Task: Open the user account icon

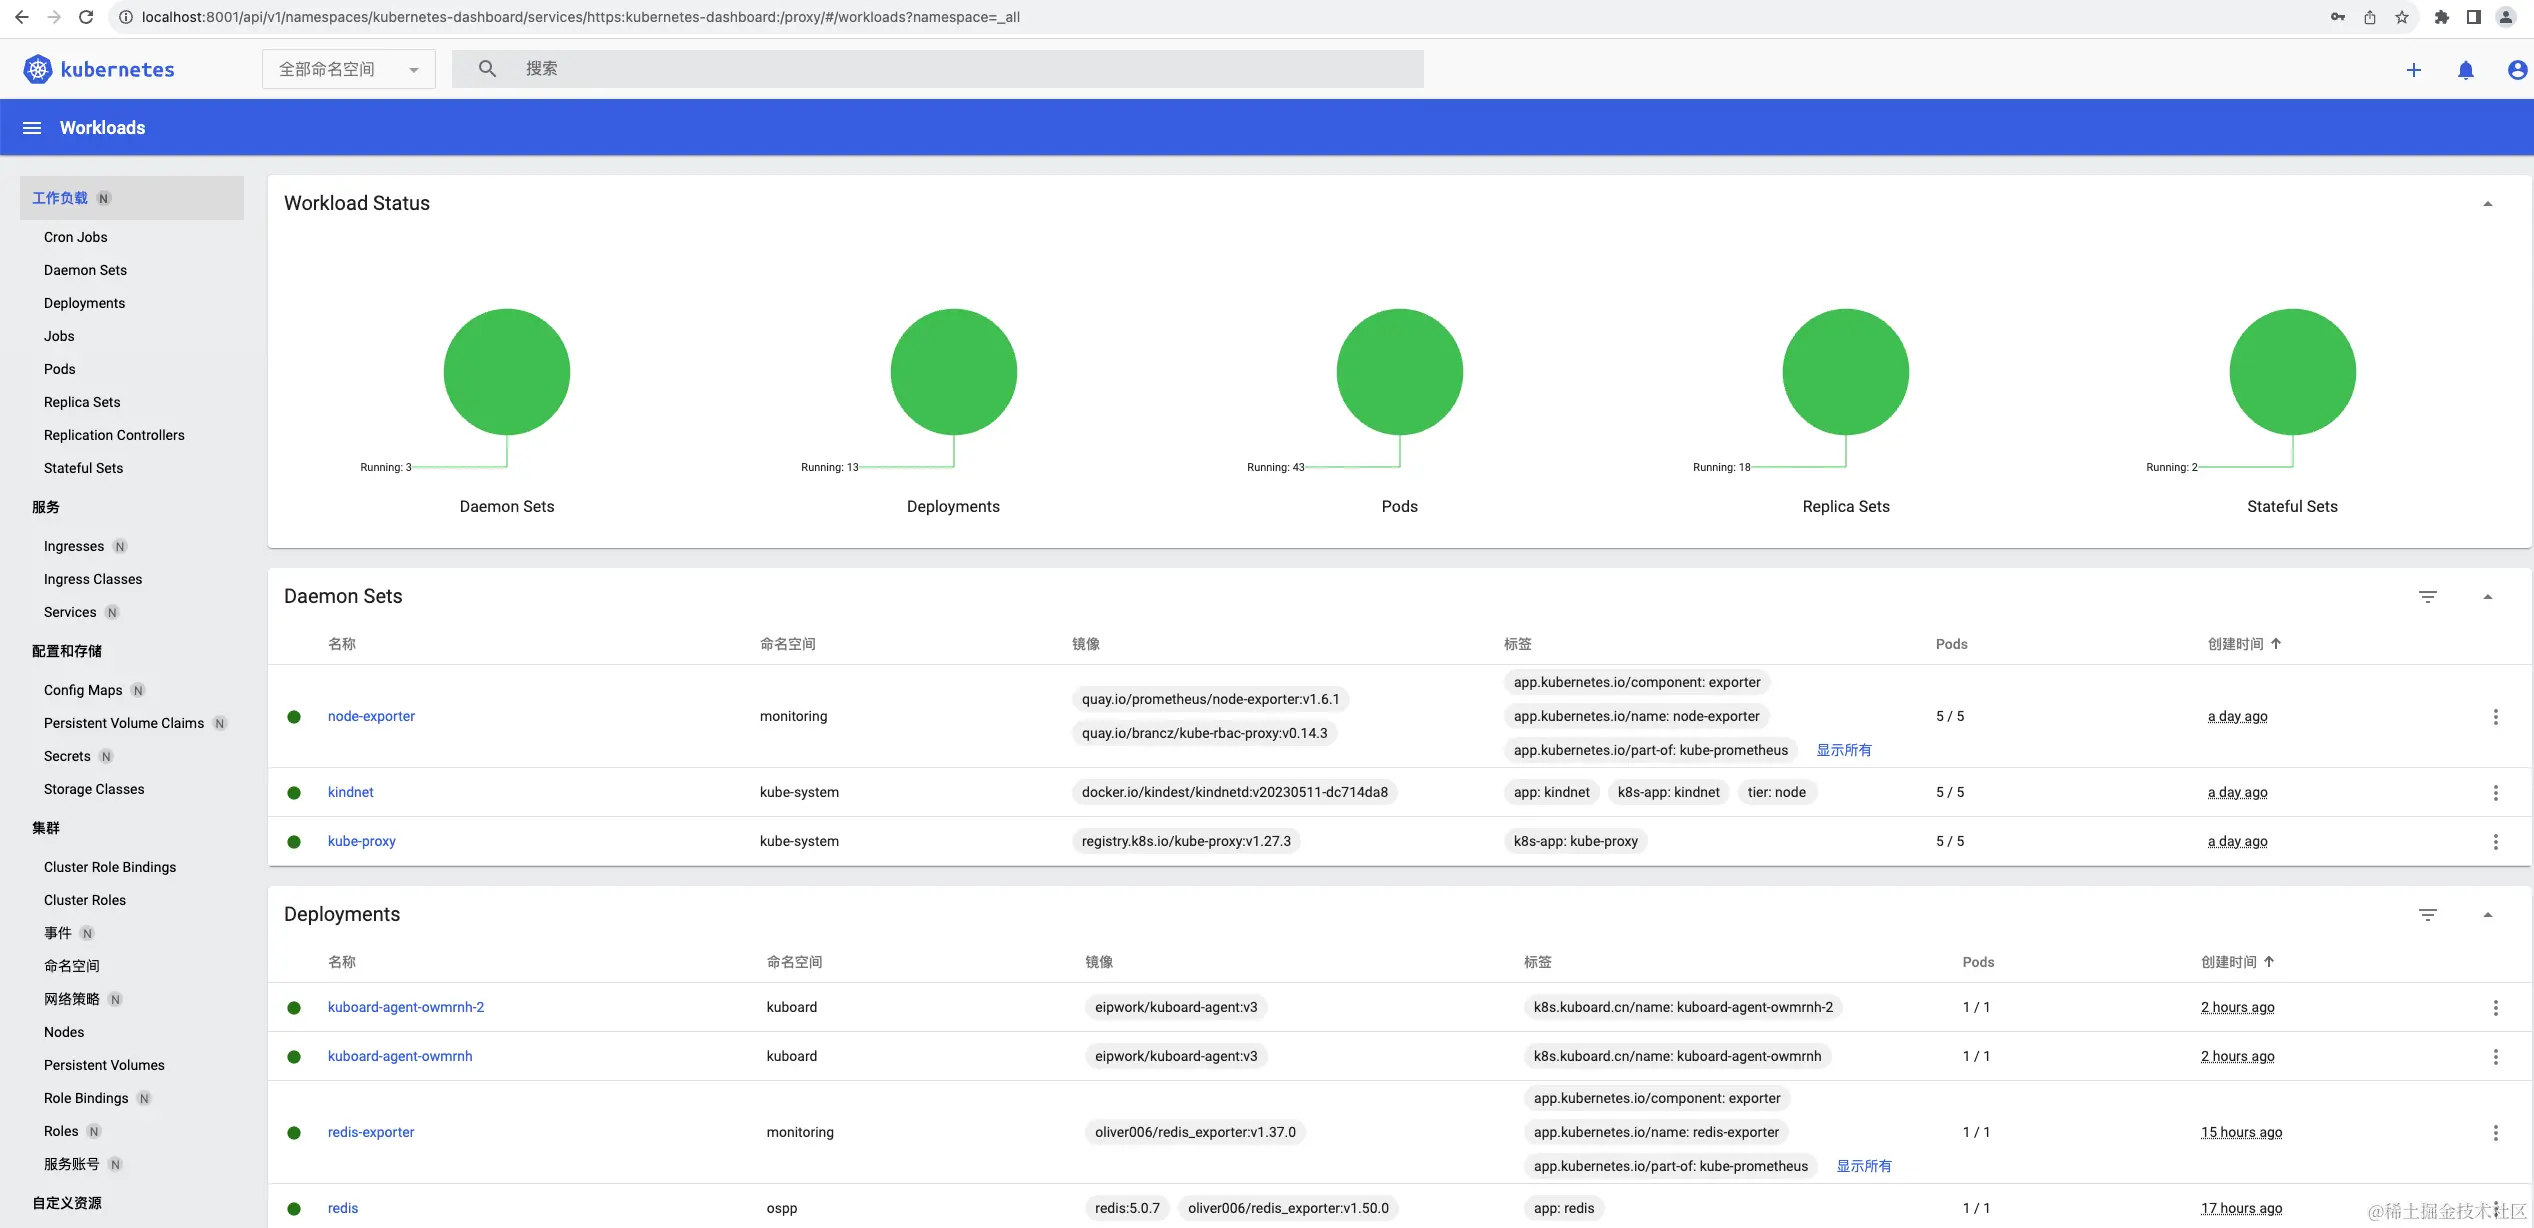Action: coord(2516,70)
